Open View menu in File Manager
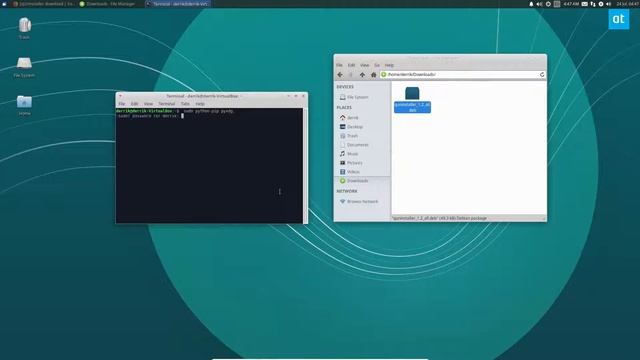Screen dimensions: 640x360 point(364,65)
